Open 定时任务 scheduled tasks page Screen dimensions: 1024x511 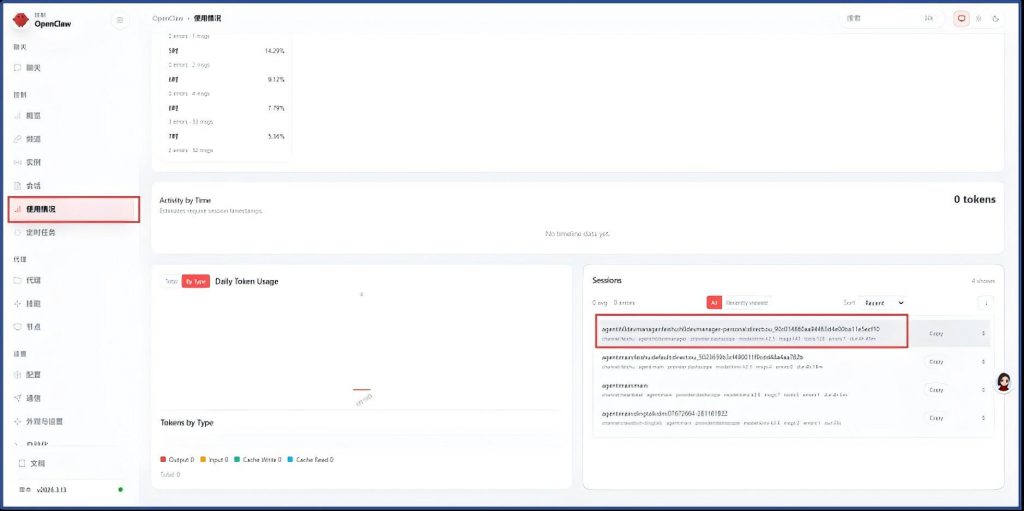point(40,232)
